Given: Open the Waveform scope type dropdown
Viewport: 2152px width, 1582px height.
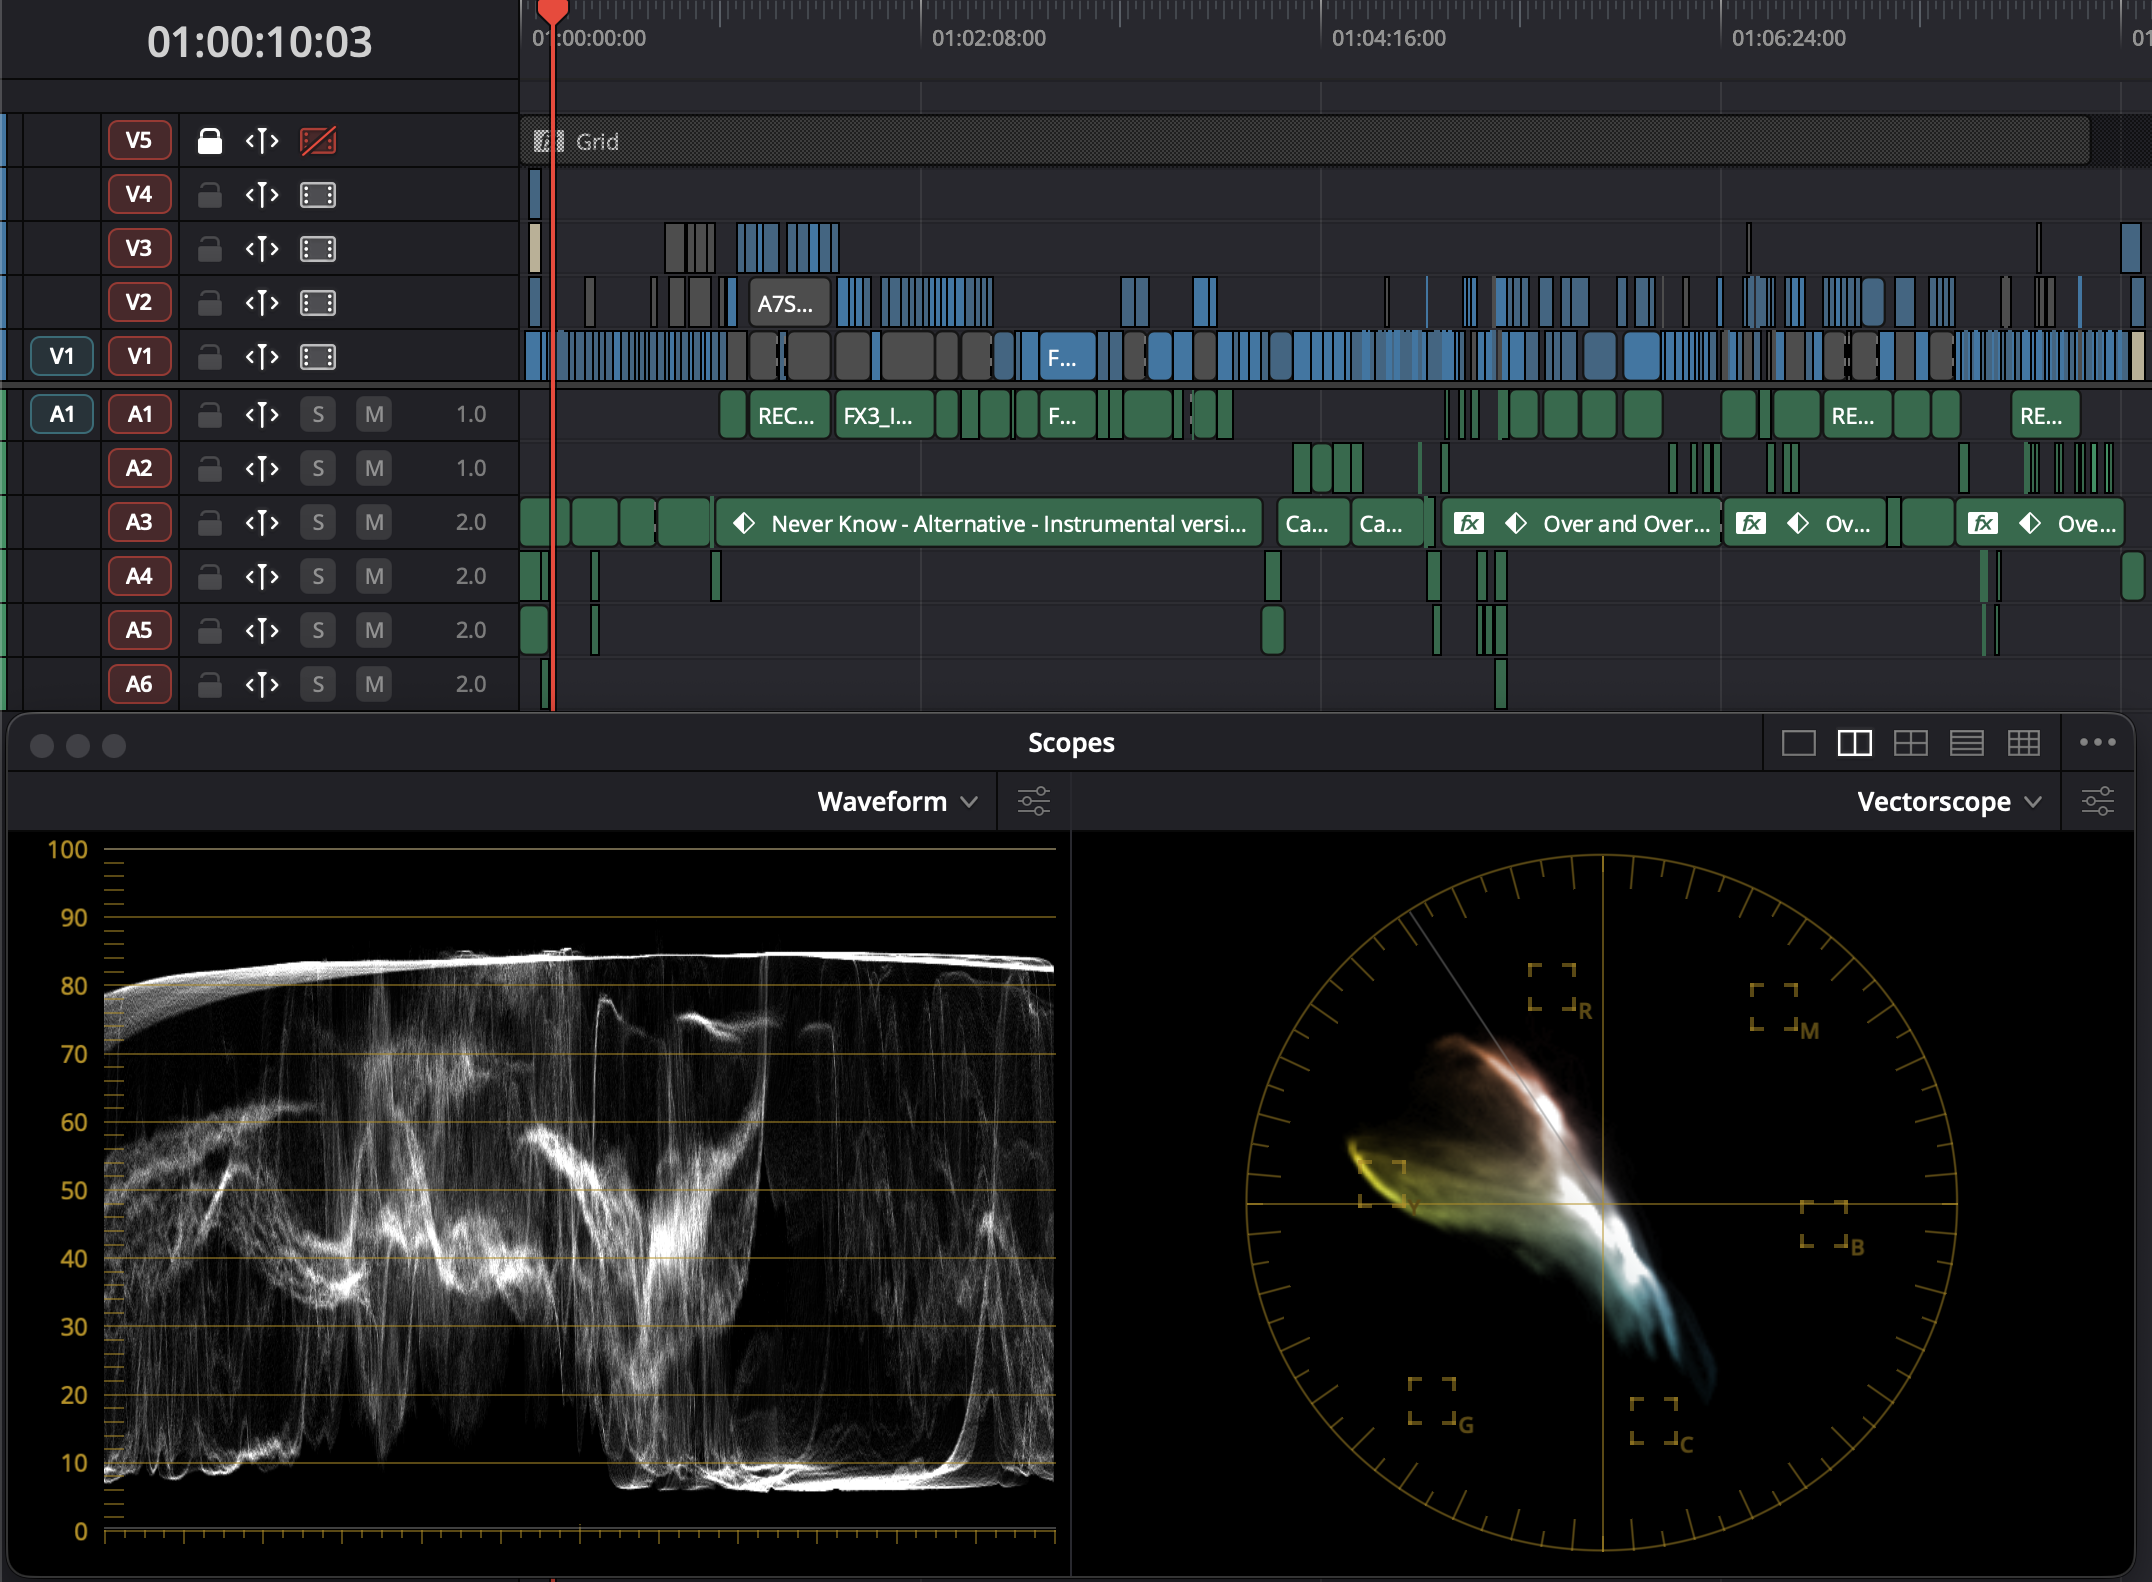Looking at the screenshot, I should [897, 802].
